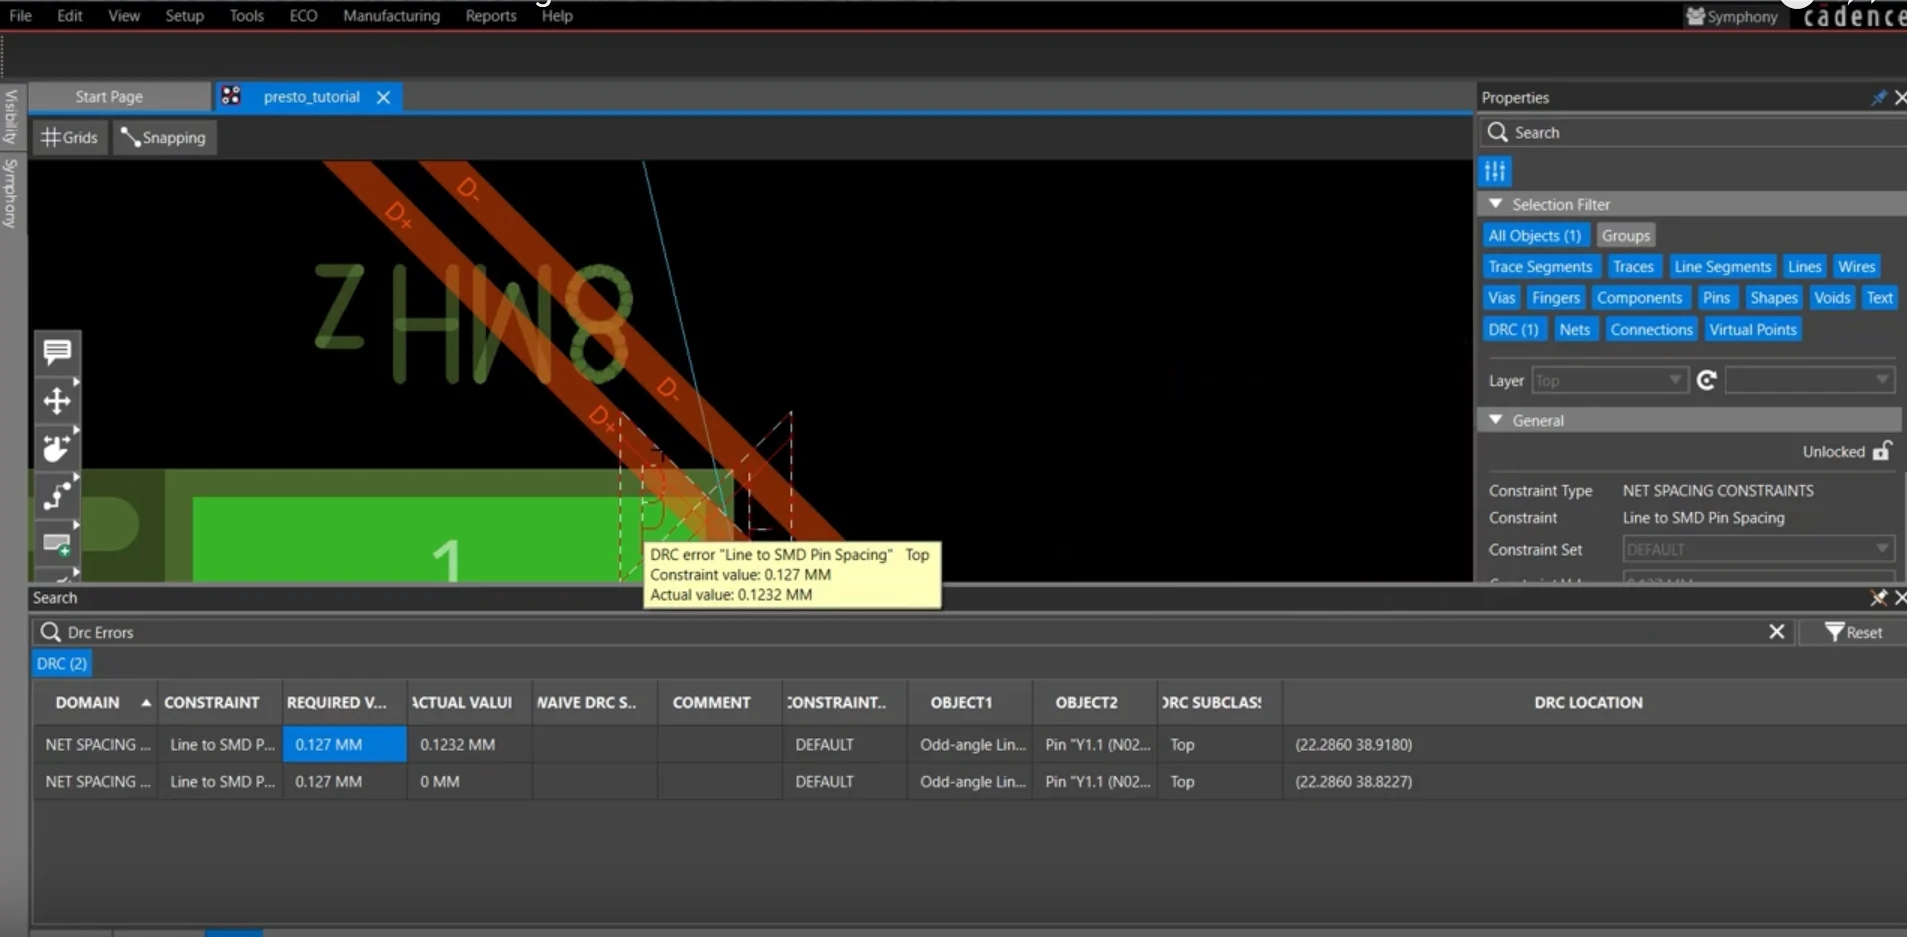Toggle the DRC (1) filter
This screenshot has width=1907, height=937.
[x=1514, y=330]
